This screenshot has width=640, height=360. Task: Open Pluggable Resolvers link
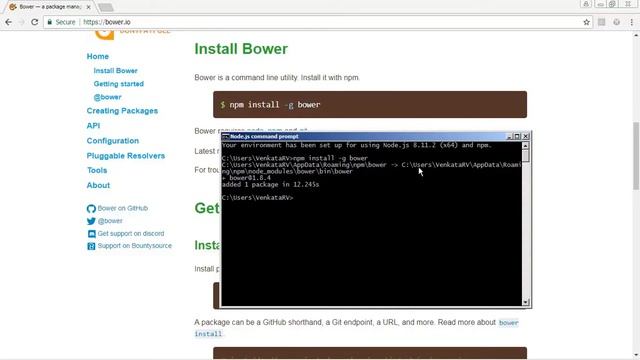(126, 156)
